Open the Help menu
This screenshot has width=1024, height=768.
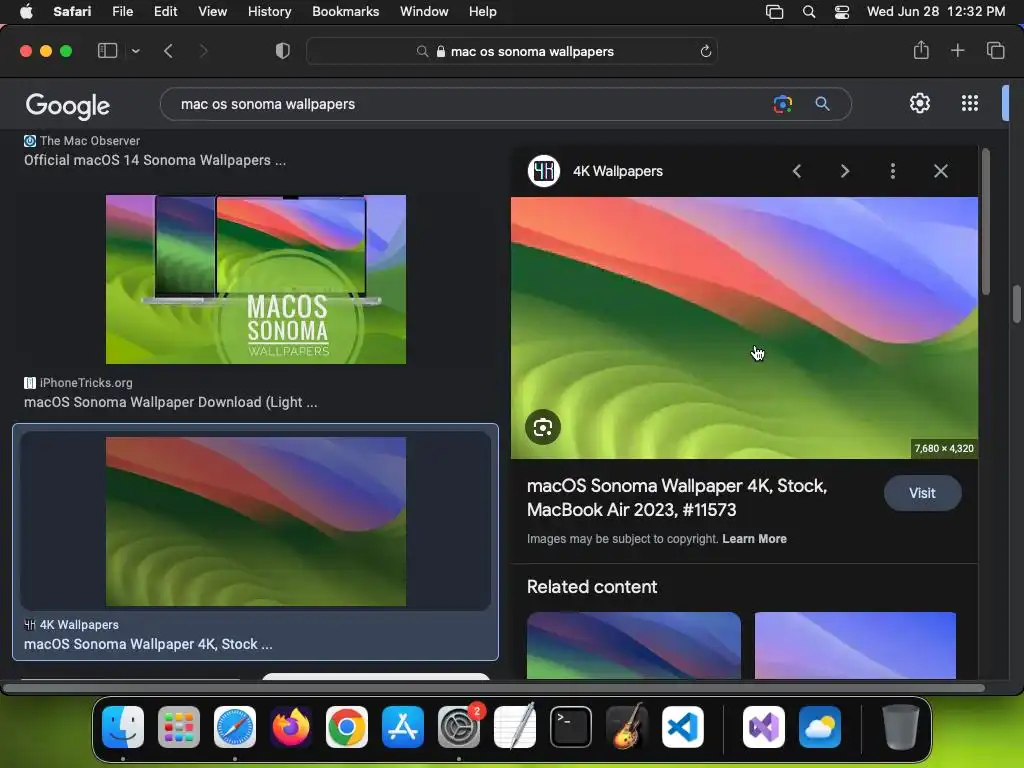[x=483, y=11]
